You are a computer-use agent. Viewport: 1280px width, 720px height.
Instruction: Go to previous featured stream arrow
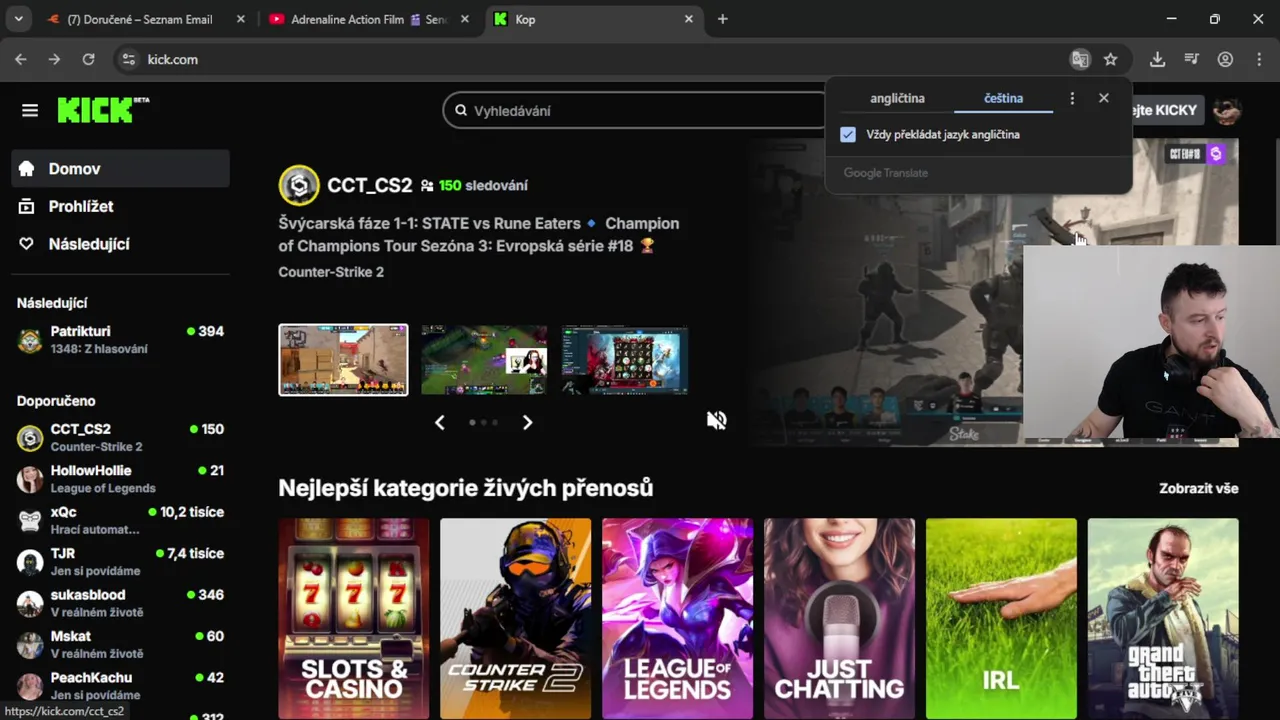pos(440,422)
